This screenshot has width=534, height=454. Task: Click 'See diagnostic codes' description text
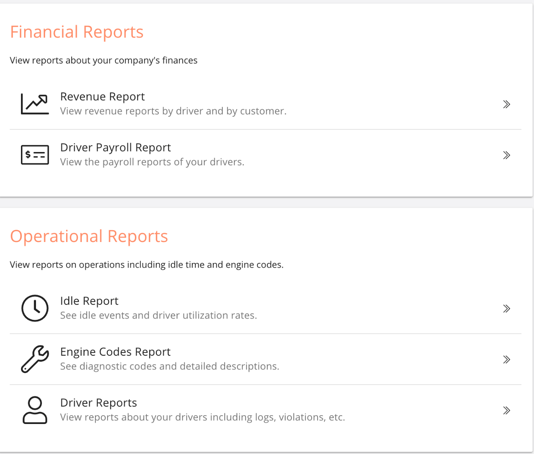click(170, 366)
